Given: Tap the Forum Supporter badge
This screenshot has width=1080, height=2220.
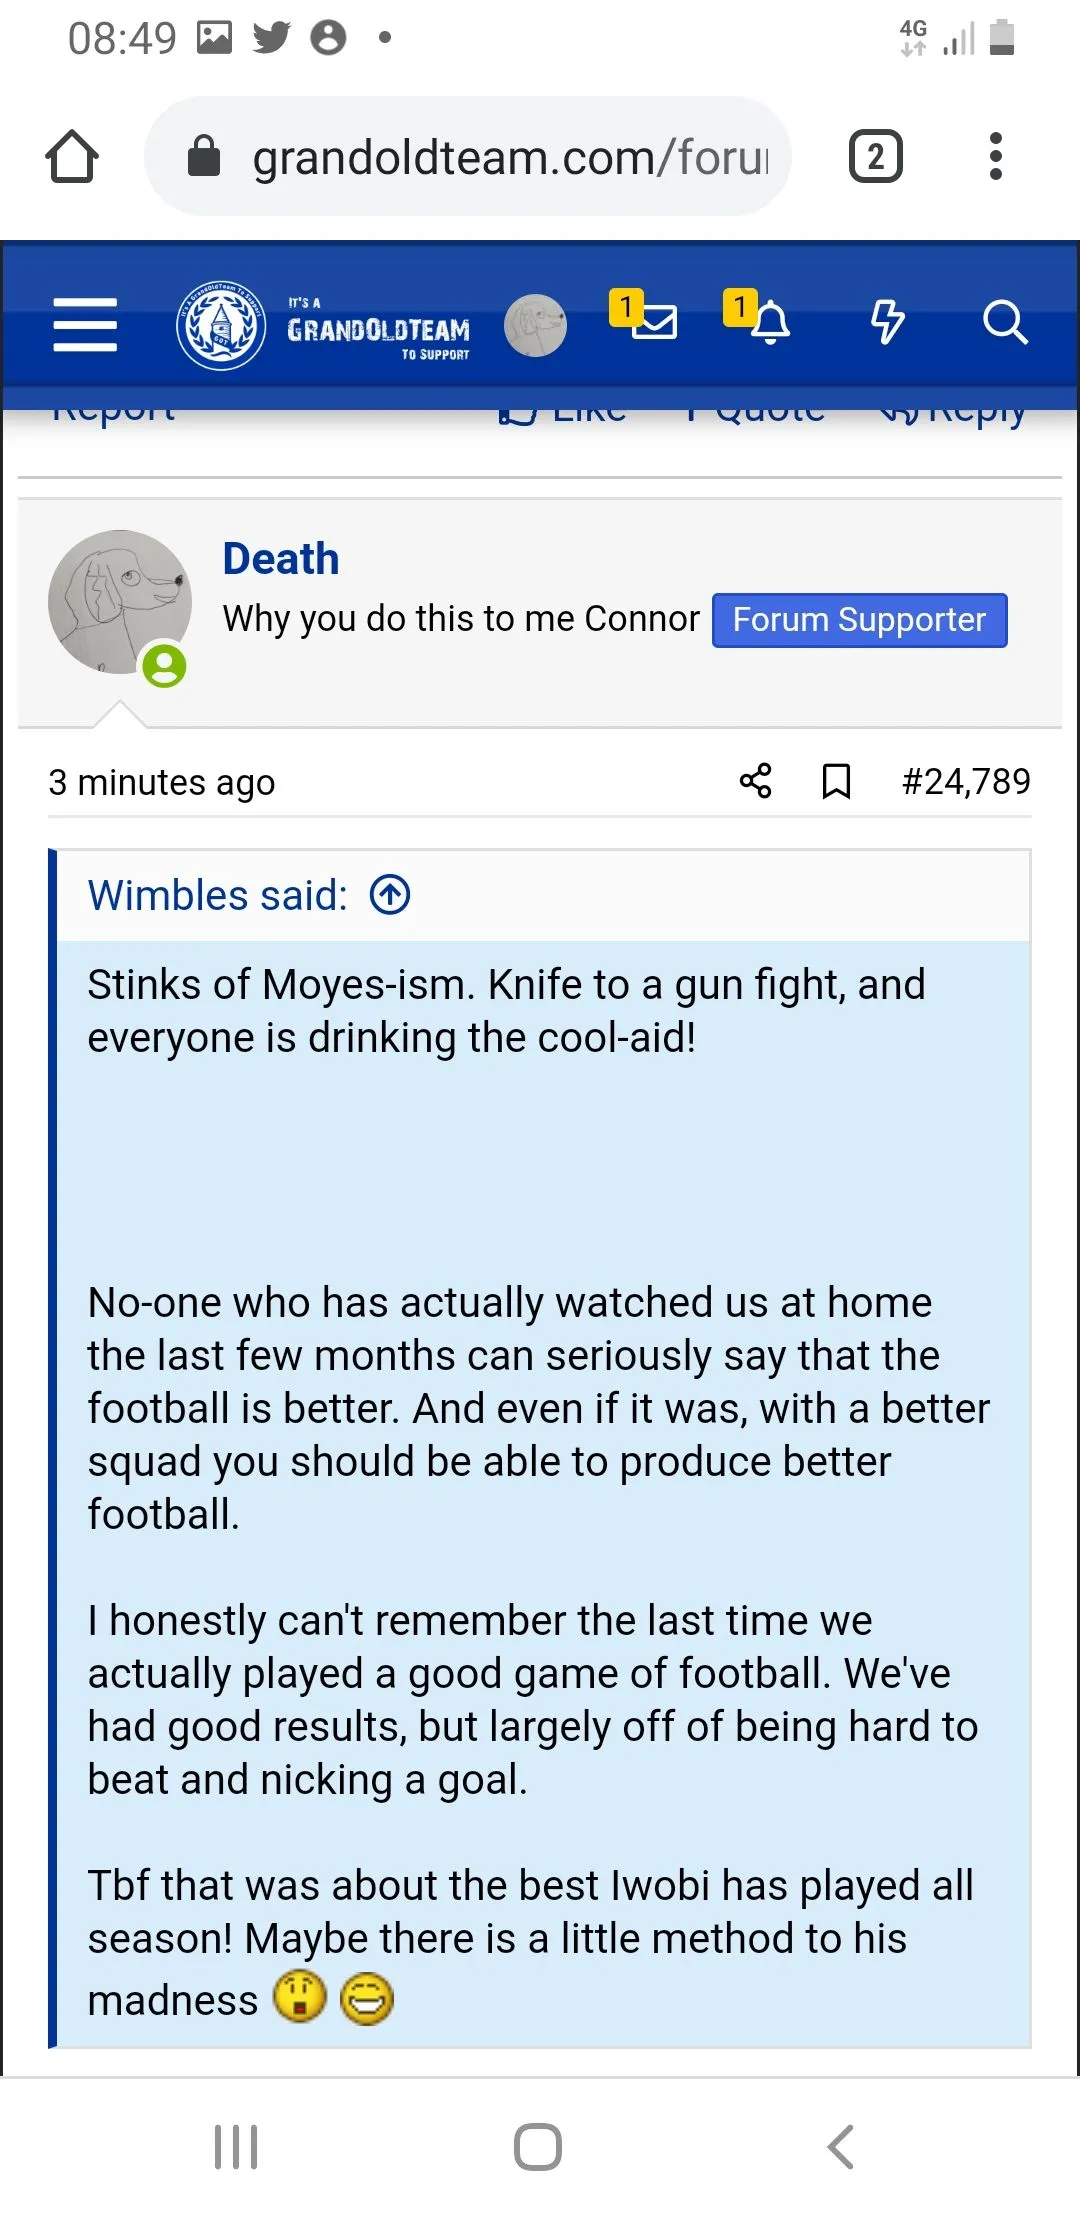Looking at the screenshot, I should click(859, 620).
